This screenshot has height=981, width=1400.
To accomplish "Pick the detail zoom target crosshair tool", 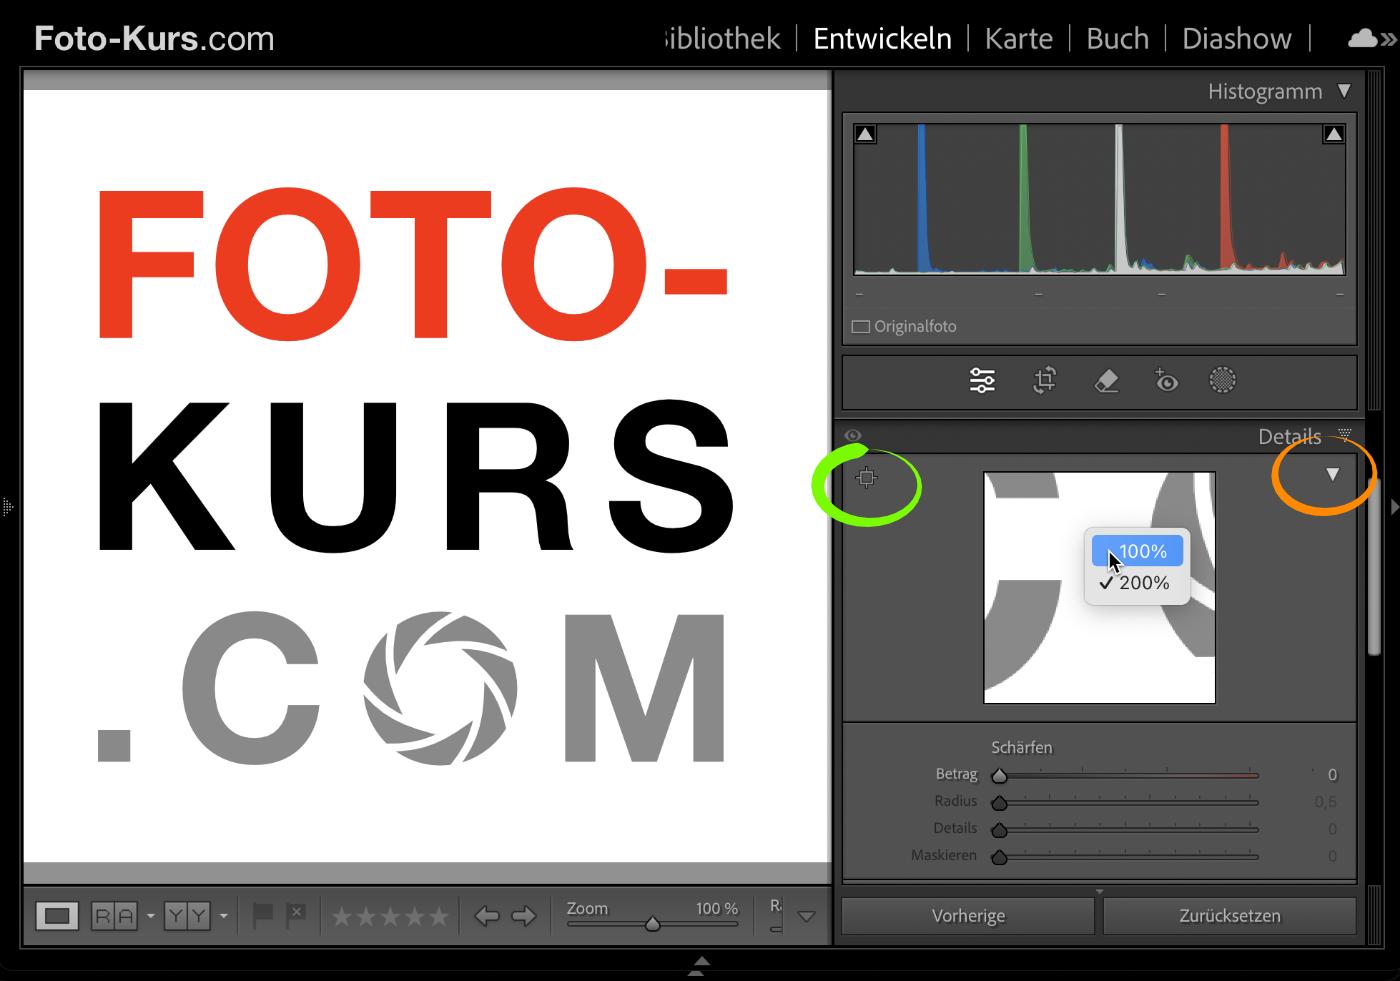I will pyautogui.click(x=867, y=478).
